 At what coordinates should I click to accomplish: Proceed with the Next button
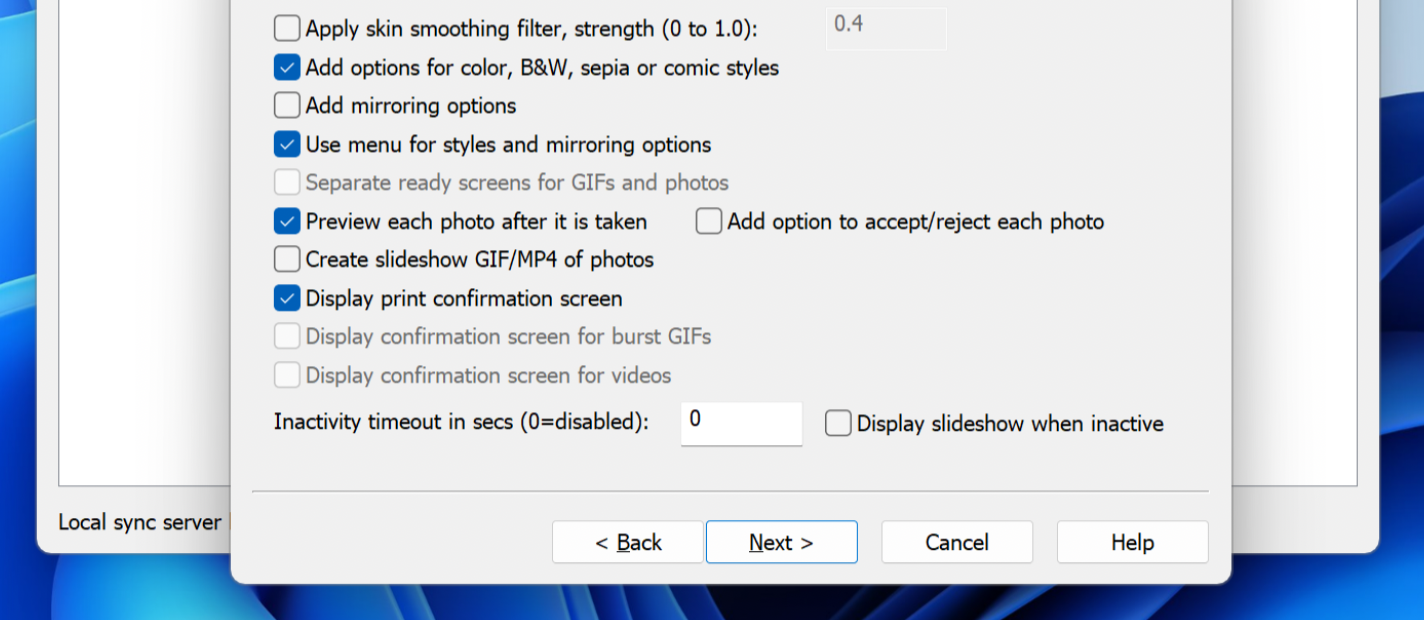tap(781, 542)
